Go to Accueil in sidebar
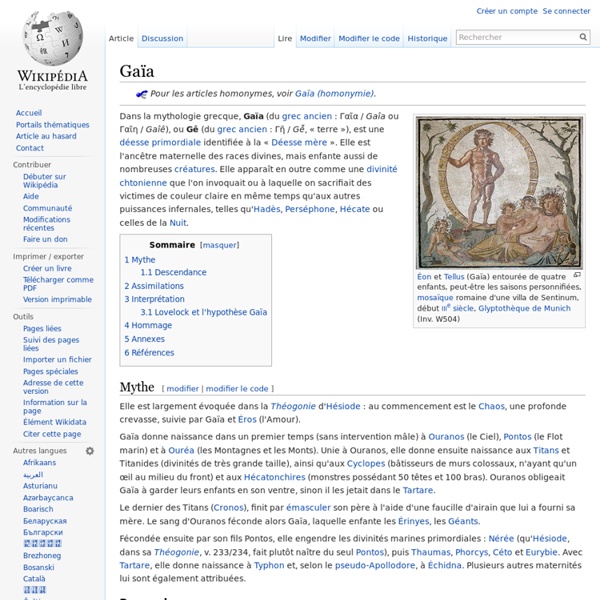 point(29,113)
